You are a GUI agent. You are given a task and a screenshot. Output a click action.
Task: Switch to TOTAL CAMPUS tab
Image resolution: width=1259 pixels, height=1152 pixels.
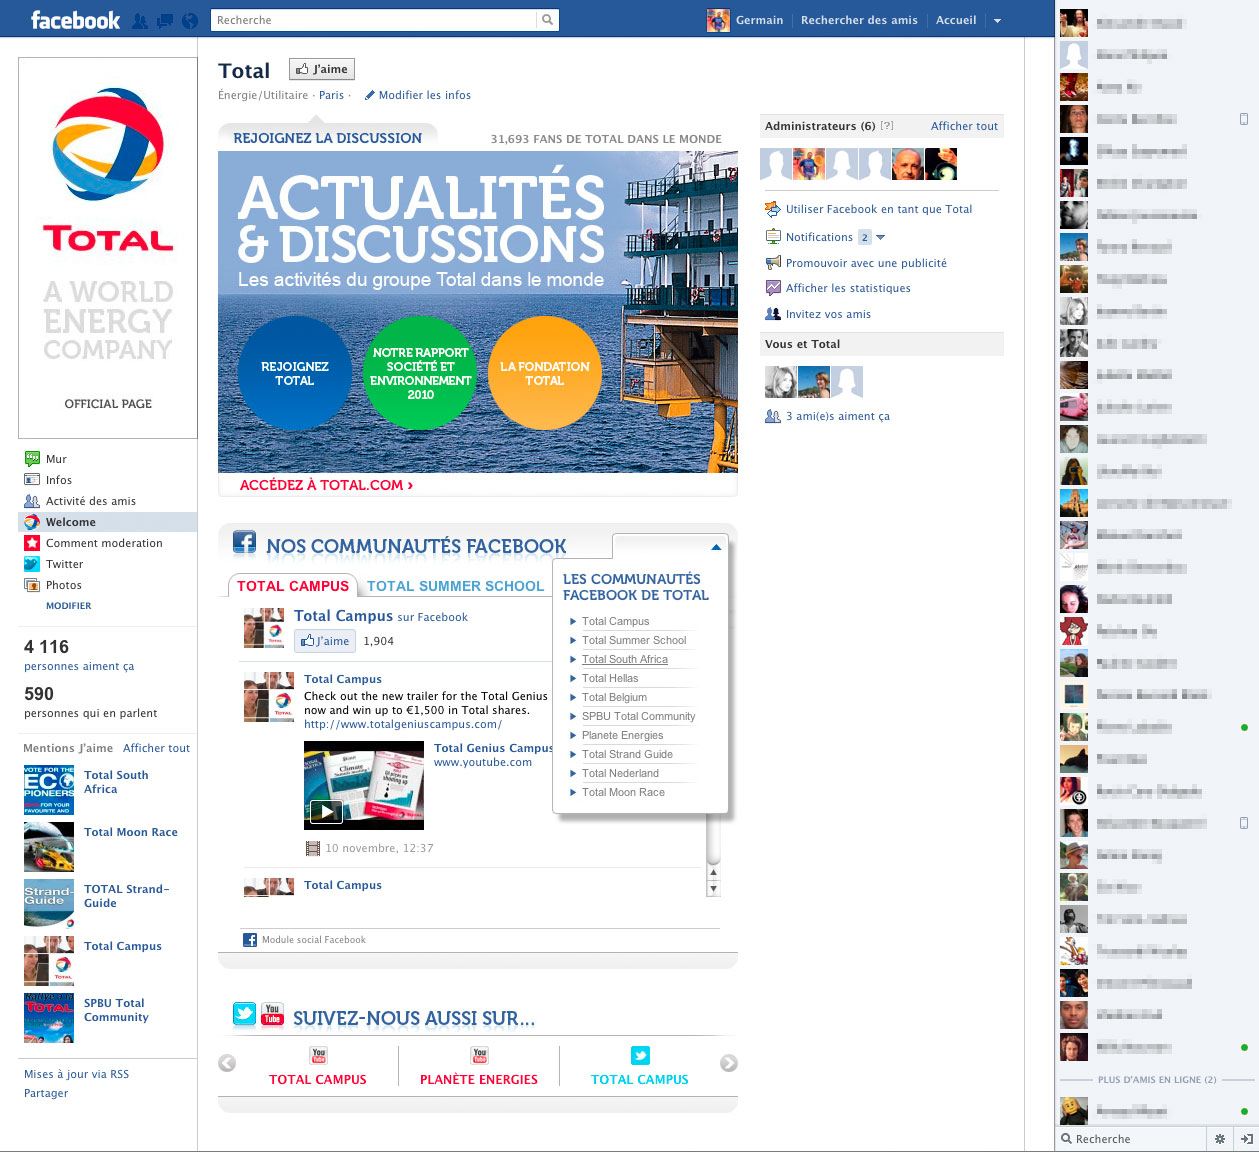292,587
